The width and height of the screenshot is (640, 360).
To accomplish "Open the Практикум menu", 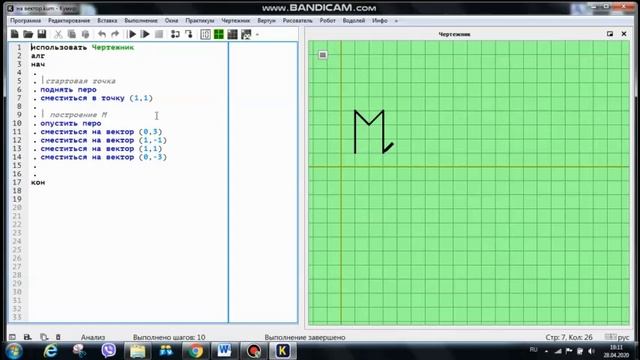I will [200, 20].
